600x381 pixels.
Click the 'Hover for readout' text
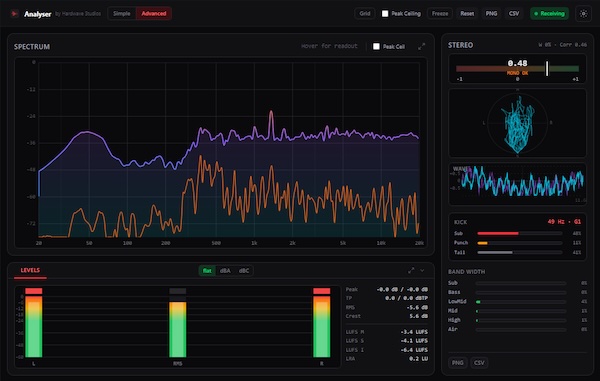click(x=329, y=46)
